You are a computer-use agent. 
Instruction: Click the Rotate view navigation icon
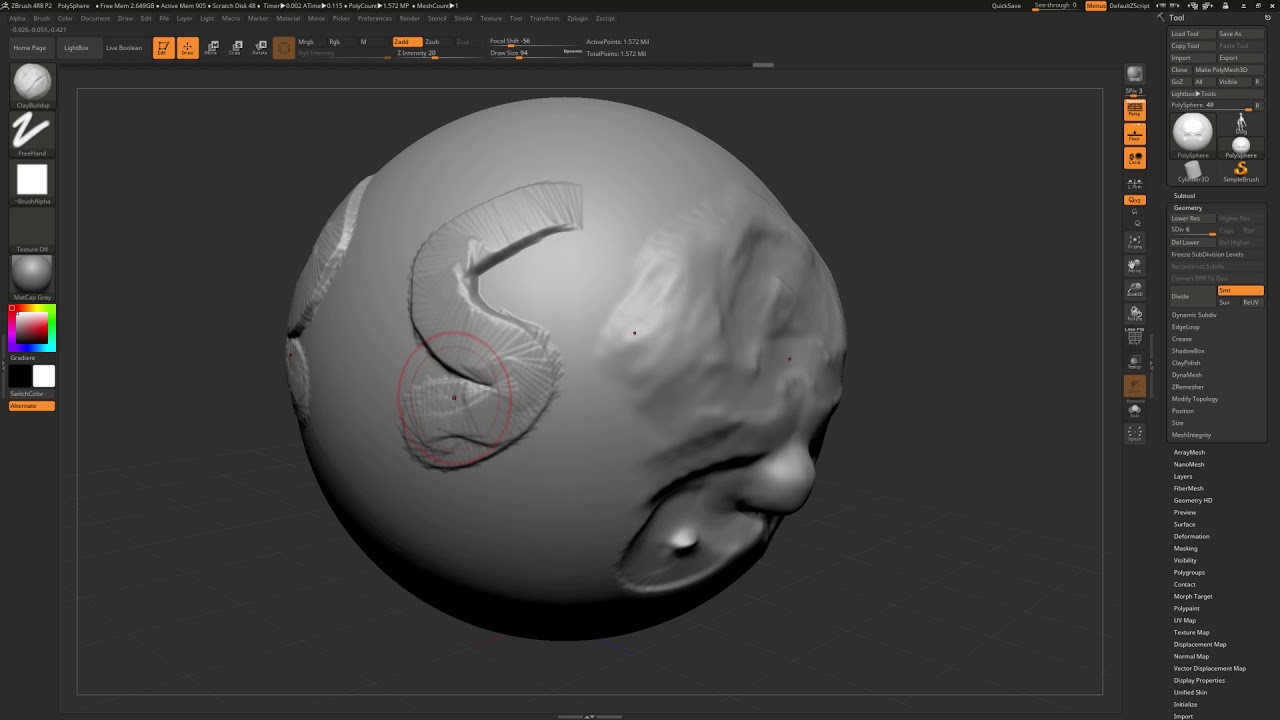click(1135, 314)
